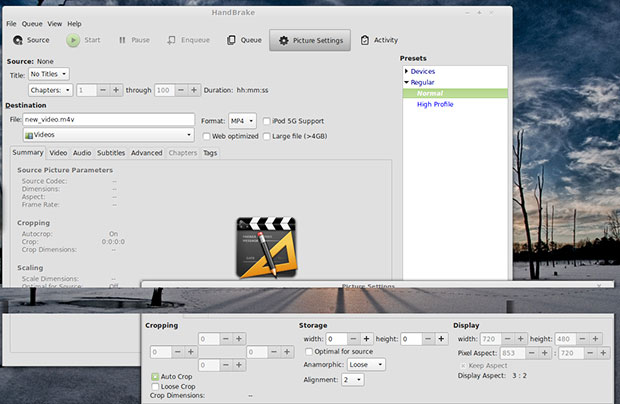Toggle the Auto Crop checkbox
The image size is (620, 404).
(155, 377)
